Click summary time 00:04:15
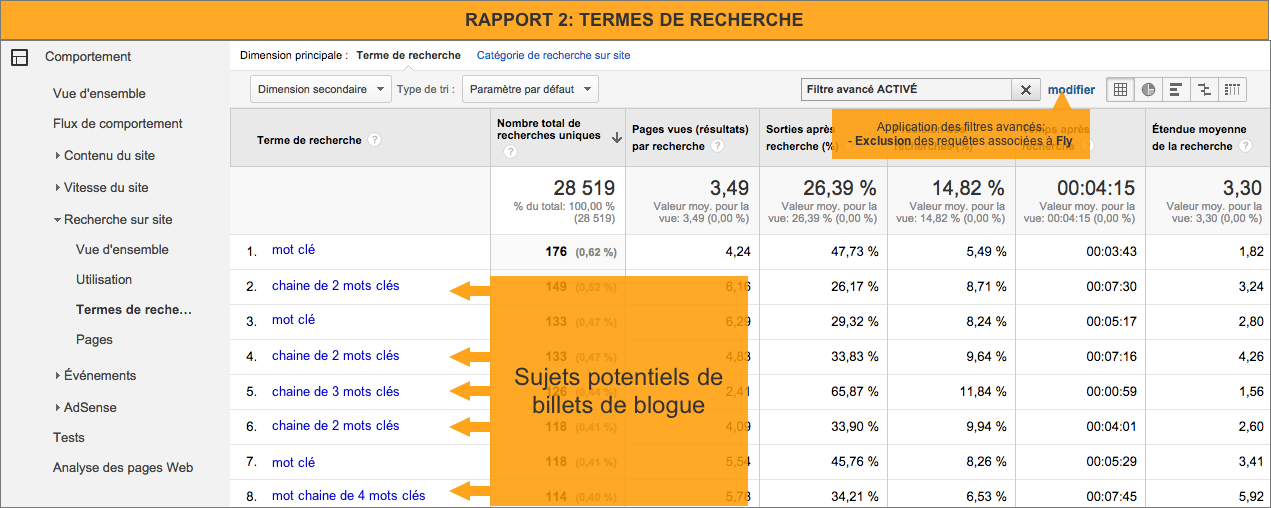Image resolution: width=1271 pixels, height=508 pixels. 1097,188
